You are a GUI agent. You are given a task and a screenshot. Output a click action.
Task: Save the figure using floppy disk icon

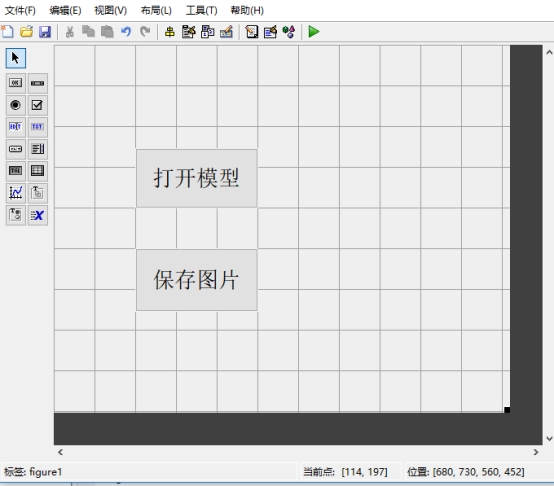tap(45, 31)
